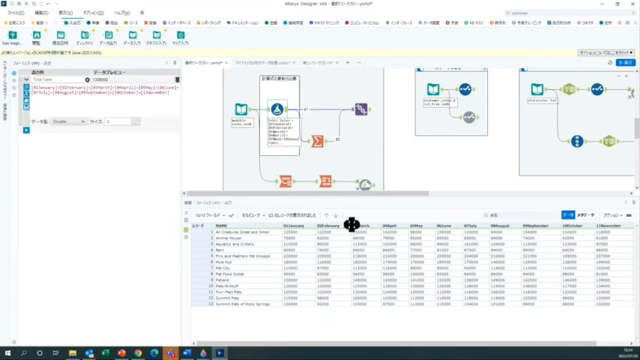This screenshot has height=360, width=640.
Task: Expand the 13/13 fields dropdown
Action: [210, 215]
